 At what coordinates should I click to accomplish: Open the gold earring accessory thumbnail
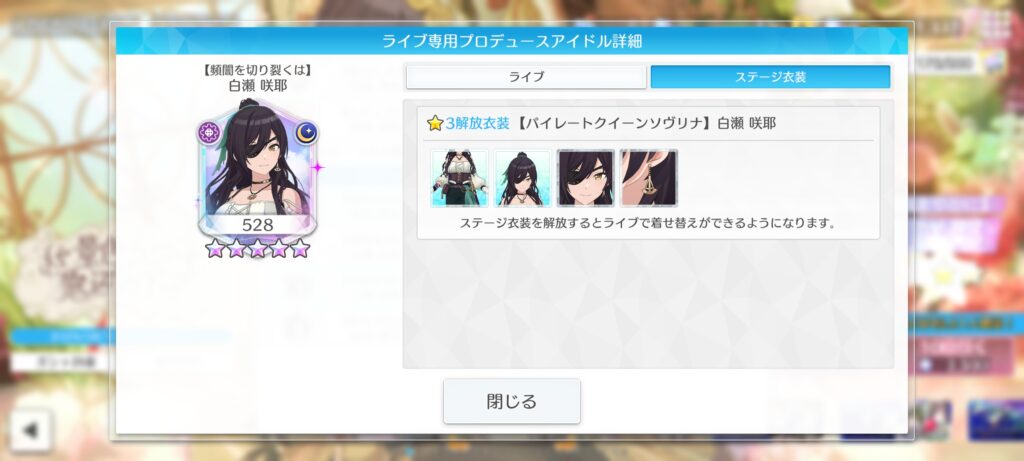click(x=648, y=178)
